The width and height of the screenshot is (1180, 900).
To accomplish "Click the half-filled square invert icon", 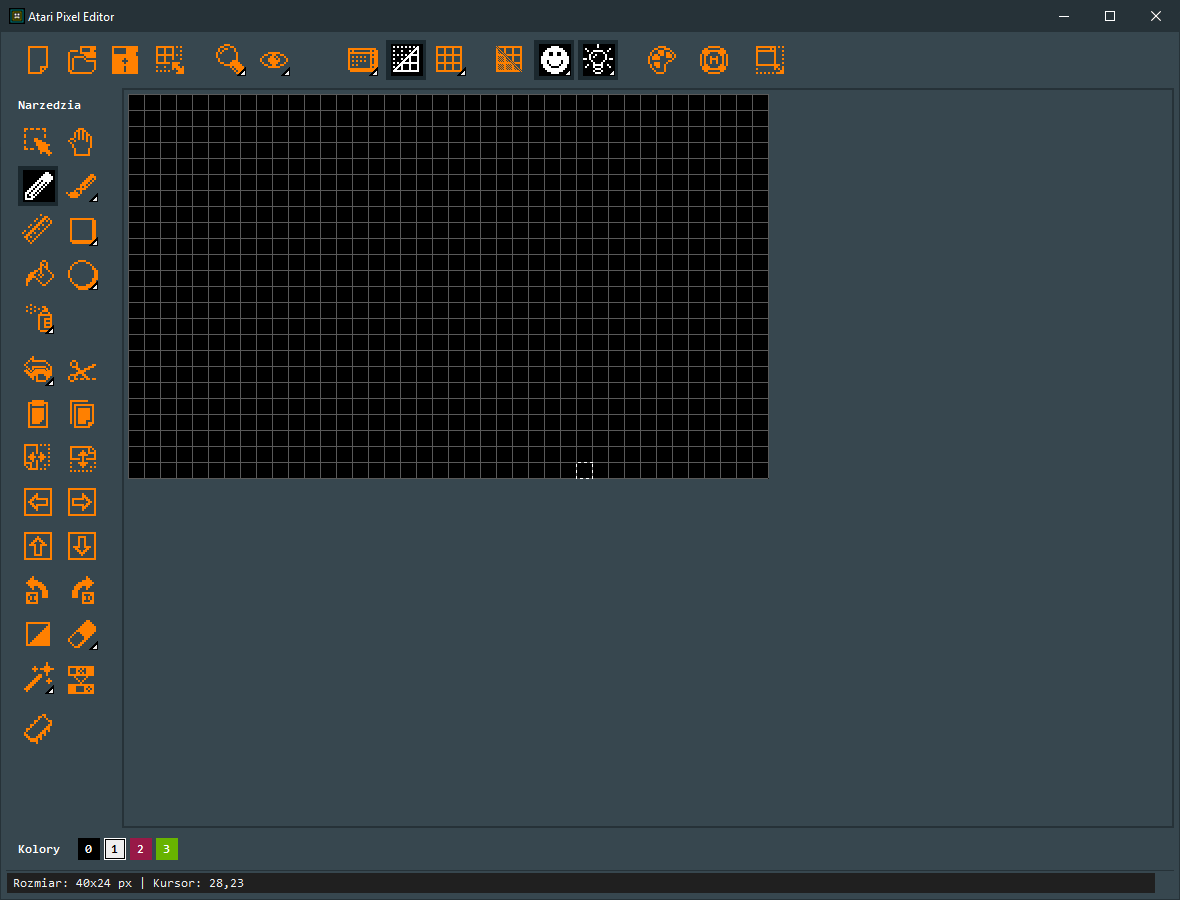I will pos(38,634).
